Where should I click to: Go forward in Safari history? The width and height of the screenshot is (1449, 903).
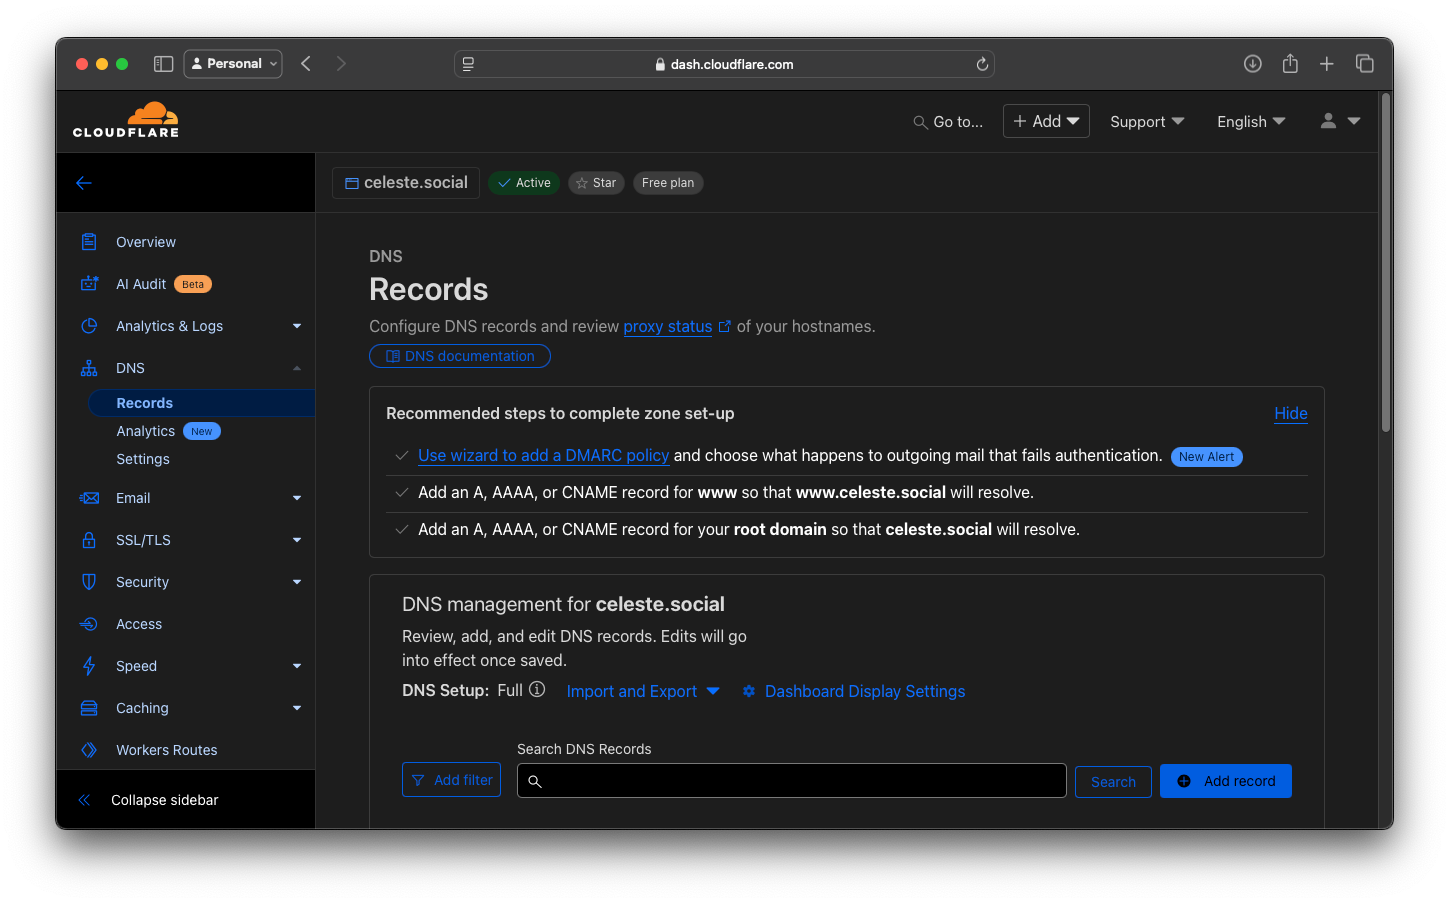341,64
